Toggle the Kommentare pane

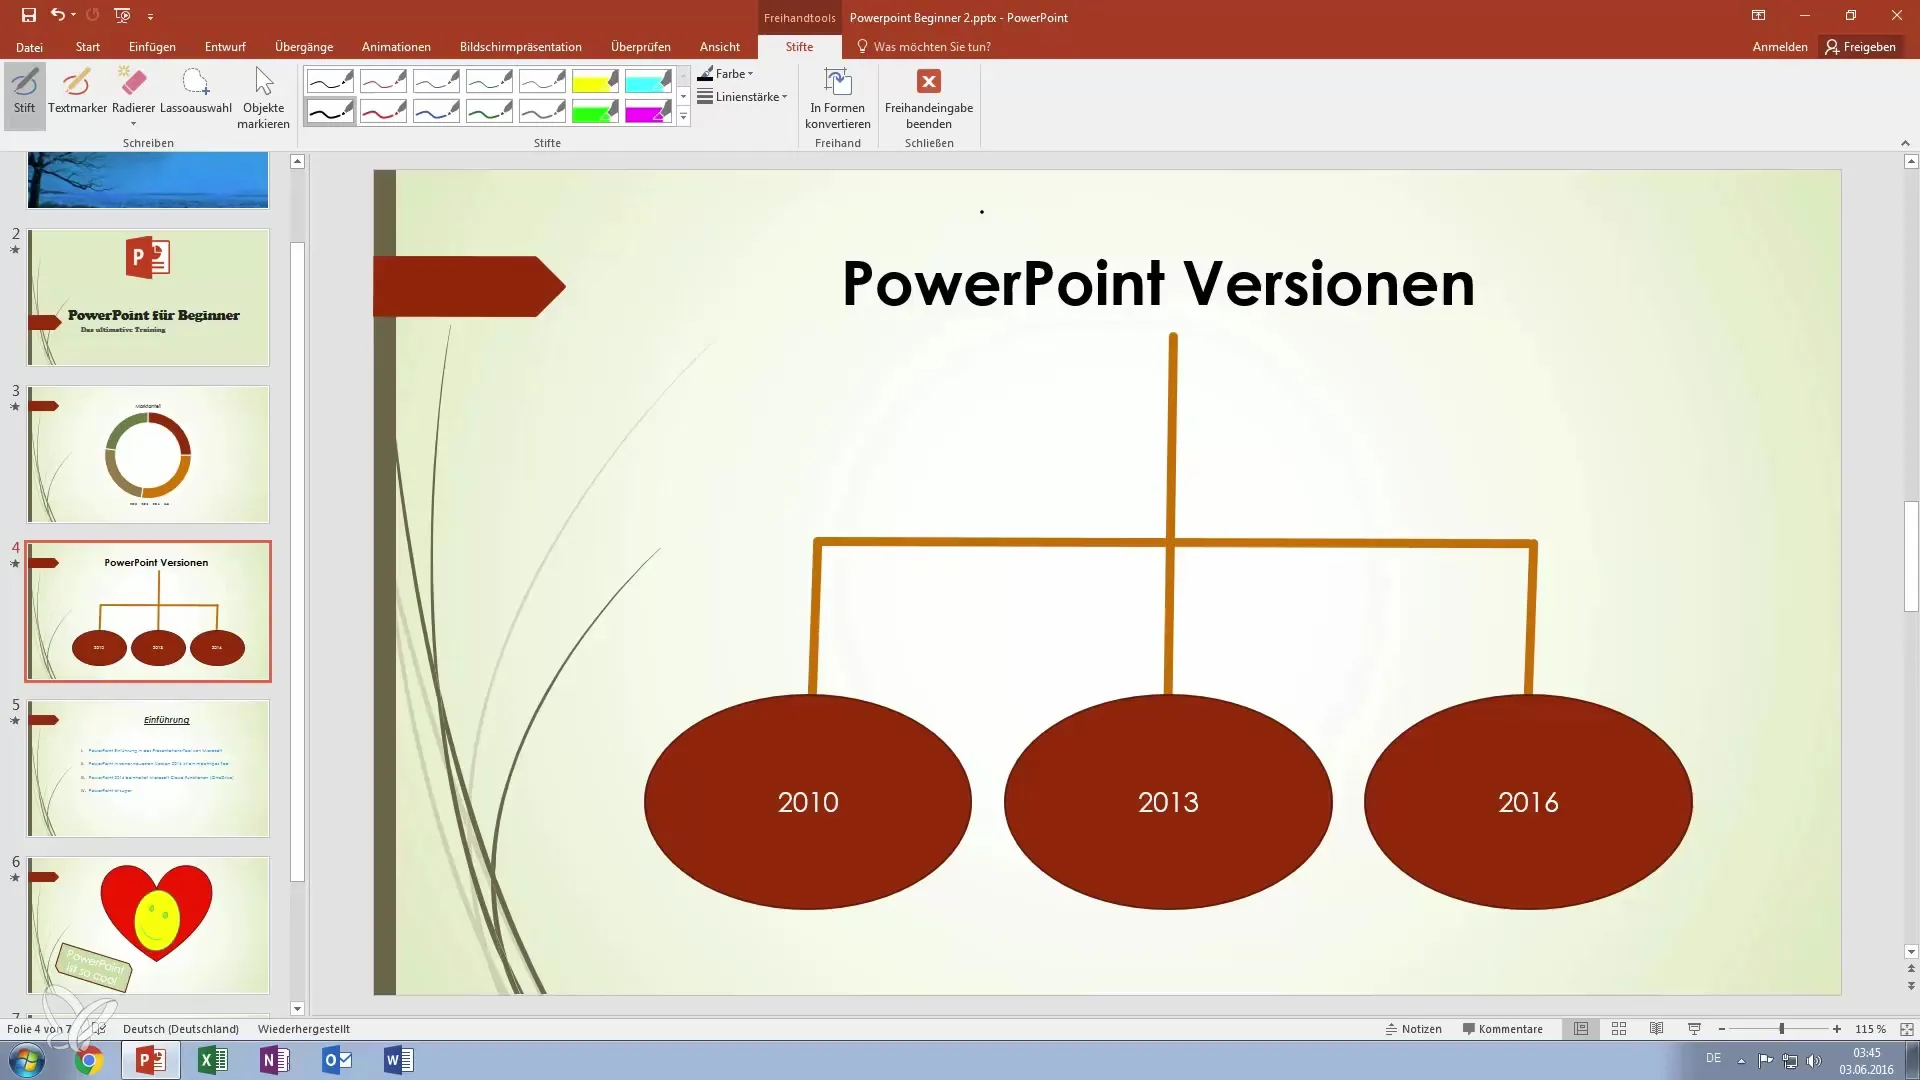pyautogui.click(x=1502, y=1029)
